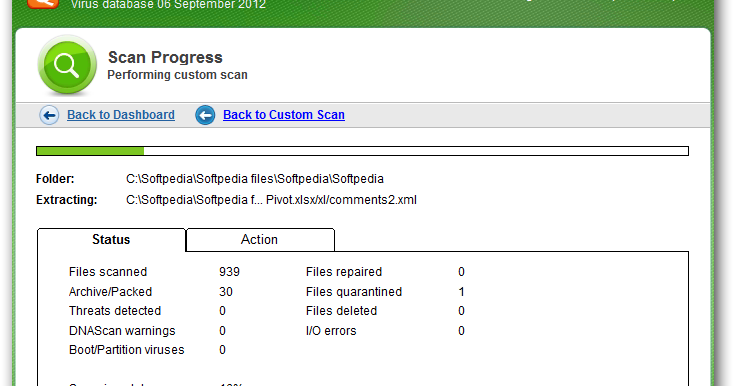Viewport: 734px width, 386px height.
Task: Click the orange logo icon in header
Action: pyautogui.click(x=43, y=4)
